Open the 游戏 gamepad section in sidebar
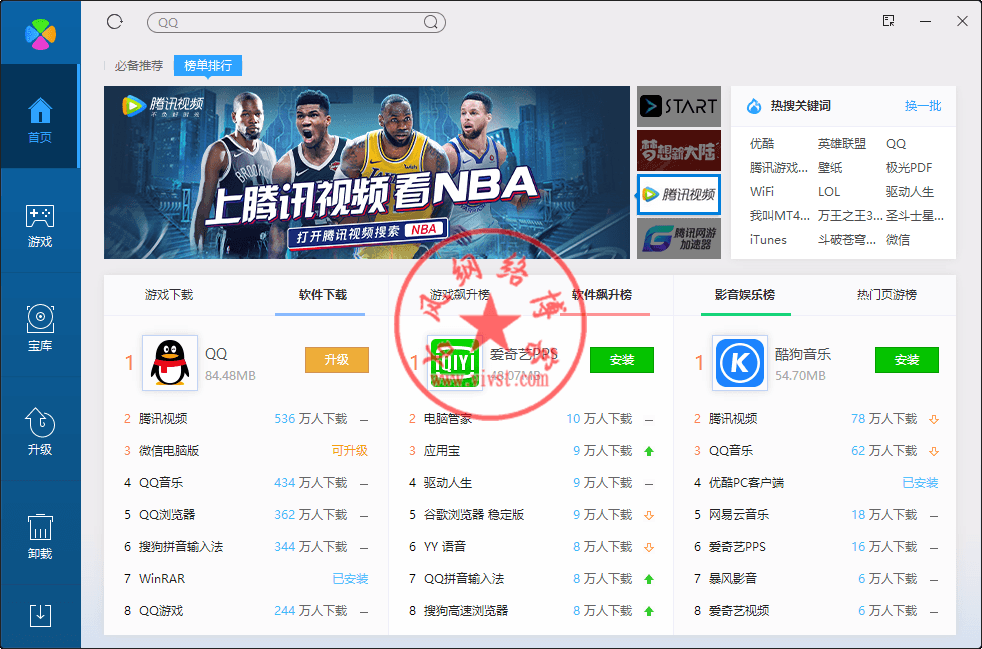 click(x=40, y=226)
